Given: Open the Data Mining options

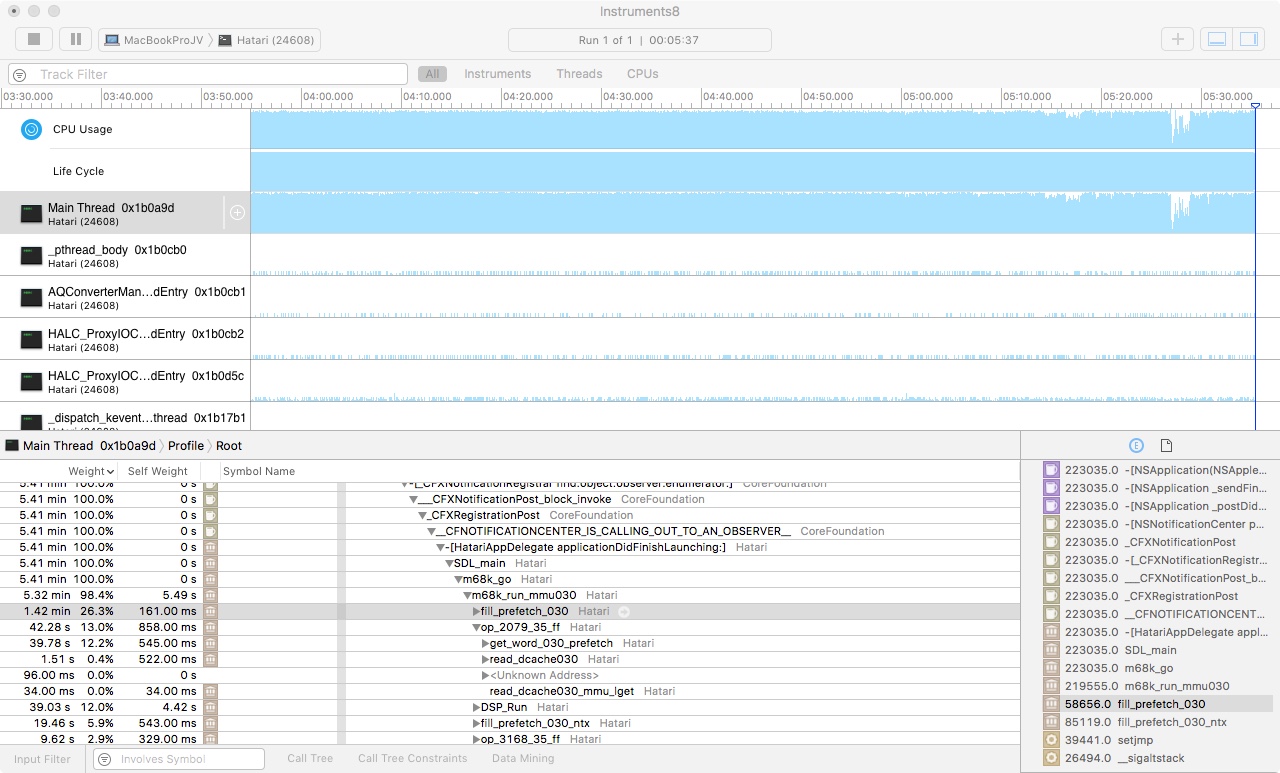Looking at the screenshot, I should pos(523,758).
